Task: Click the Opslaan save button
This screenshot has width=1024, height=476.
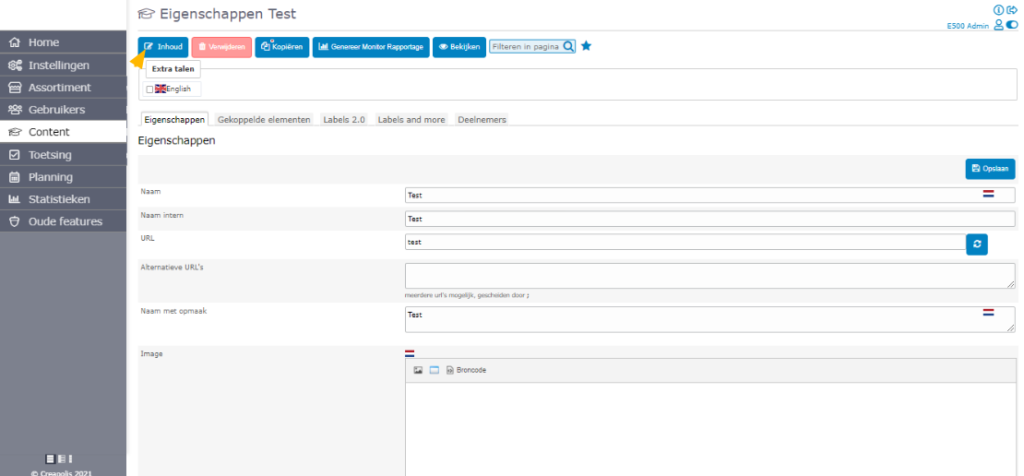Action: (x=990, y=169)
